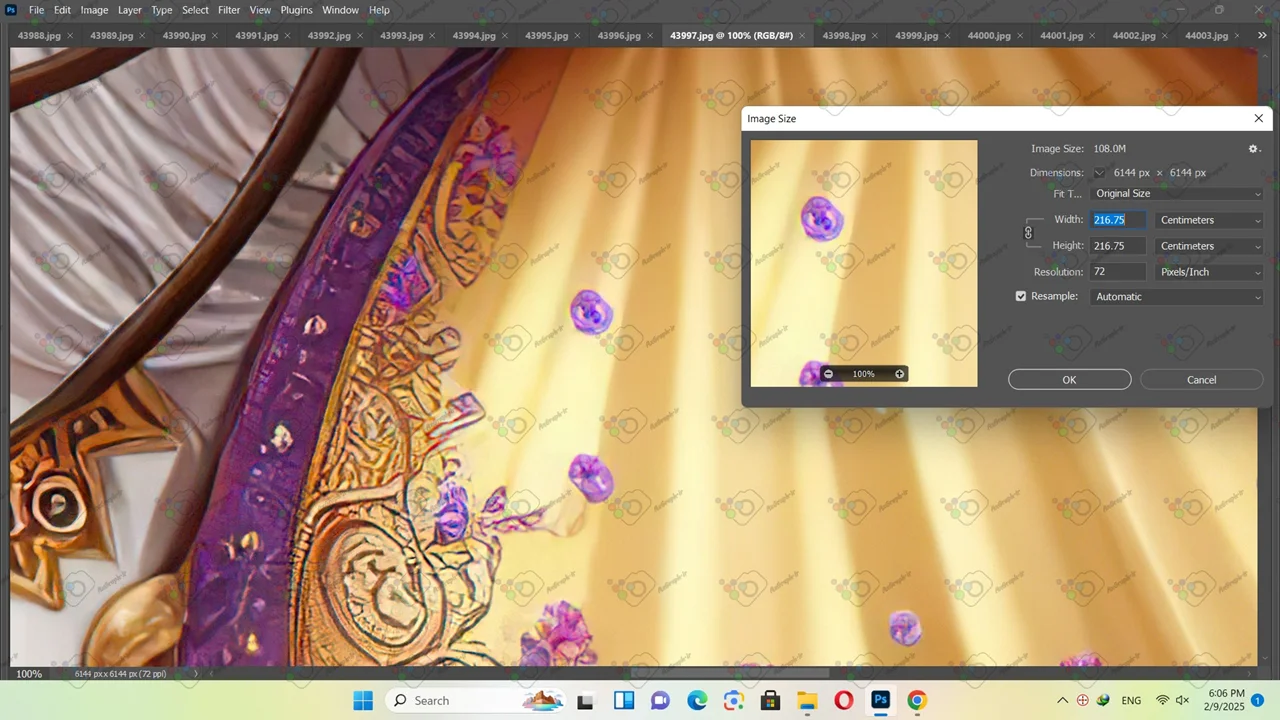Screen dimensions: 1280x720
Task: Zoom out the dialog preview with minus
Action: point(828,374)
